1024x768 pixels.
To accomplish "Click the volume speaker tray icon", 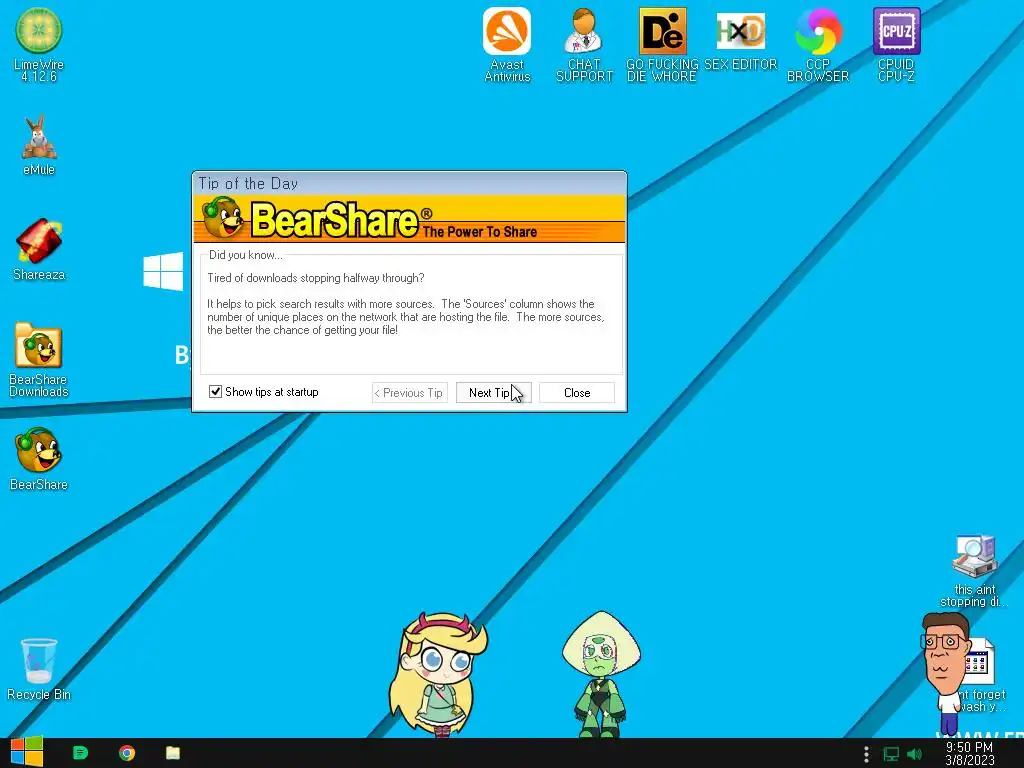I will pyautogui.click(x=914, y=754).
